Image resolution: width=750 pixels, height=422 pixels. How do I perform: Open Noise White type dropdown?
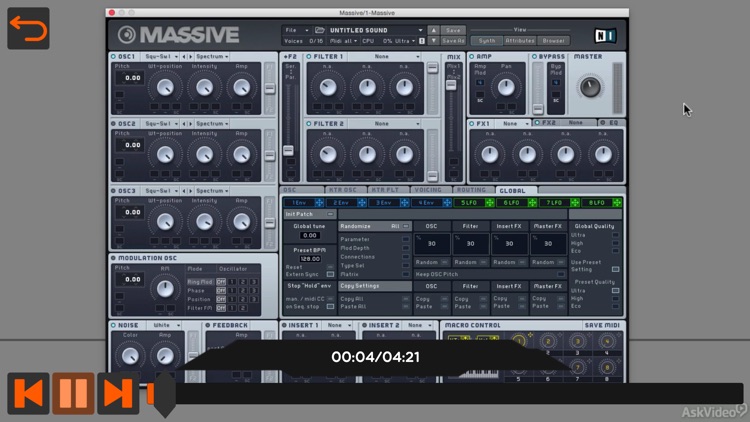click(x=164, y=325)
